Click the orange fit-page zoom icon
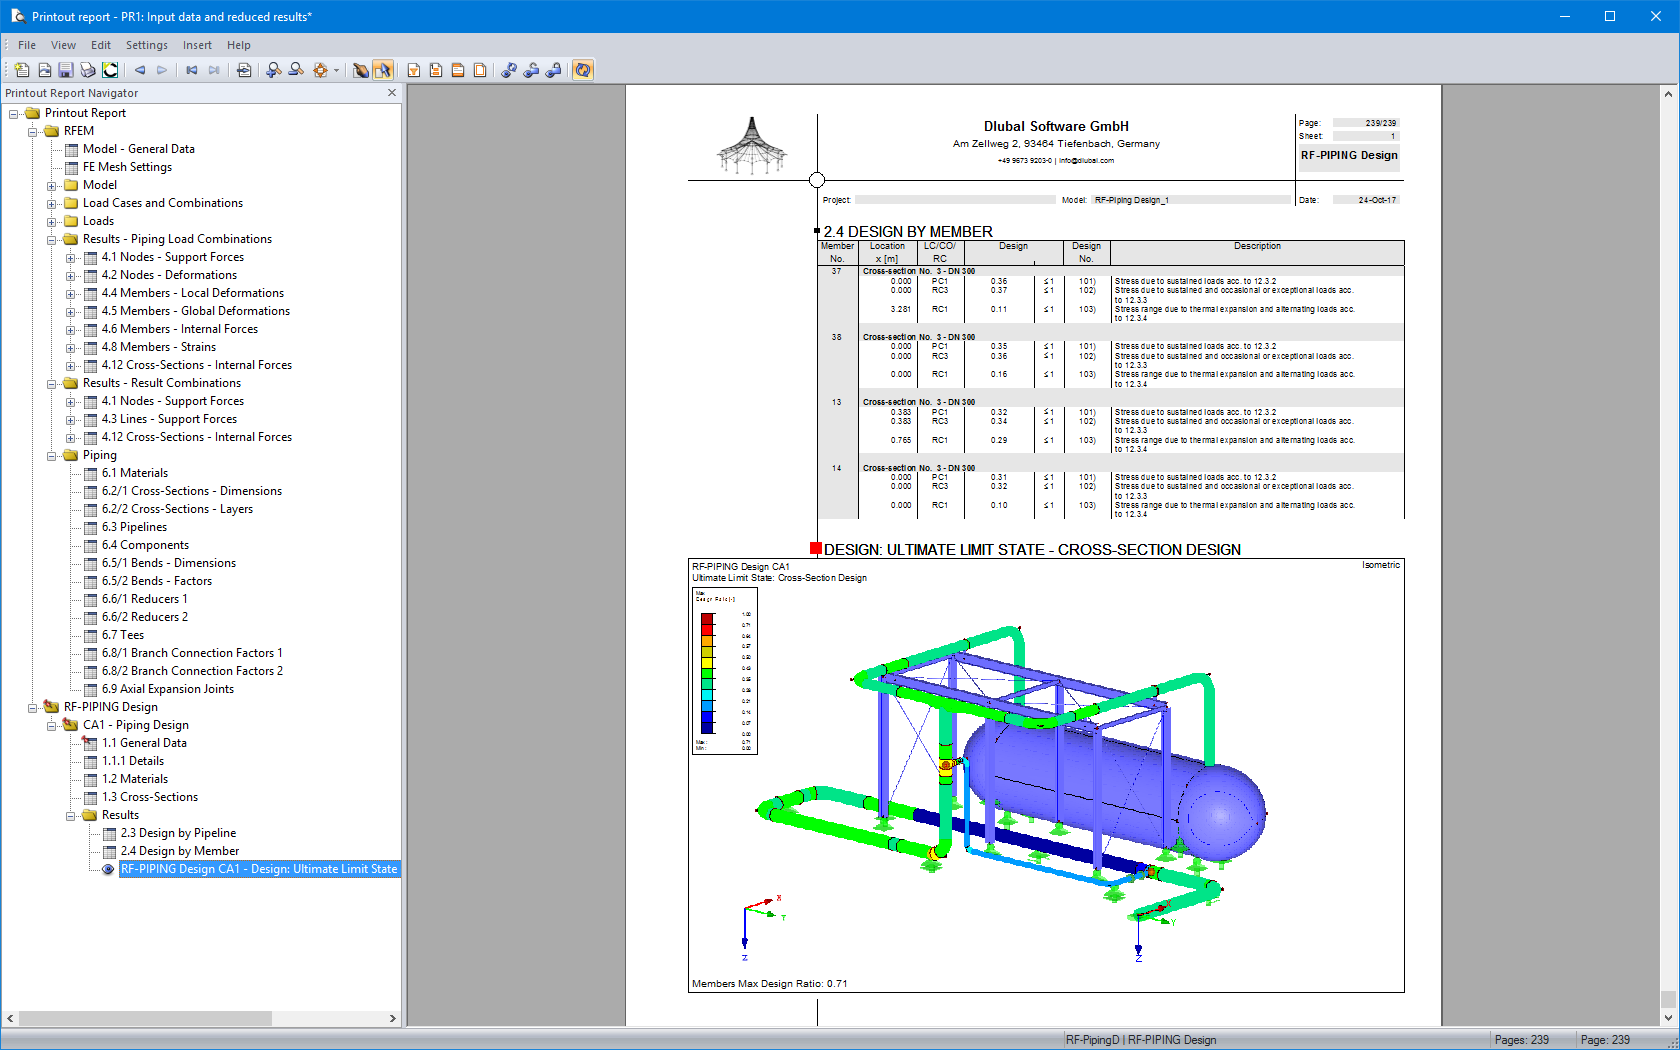This screenshot has width=1680, height=1050. (x=320, y=70)
